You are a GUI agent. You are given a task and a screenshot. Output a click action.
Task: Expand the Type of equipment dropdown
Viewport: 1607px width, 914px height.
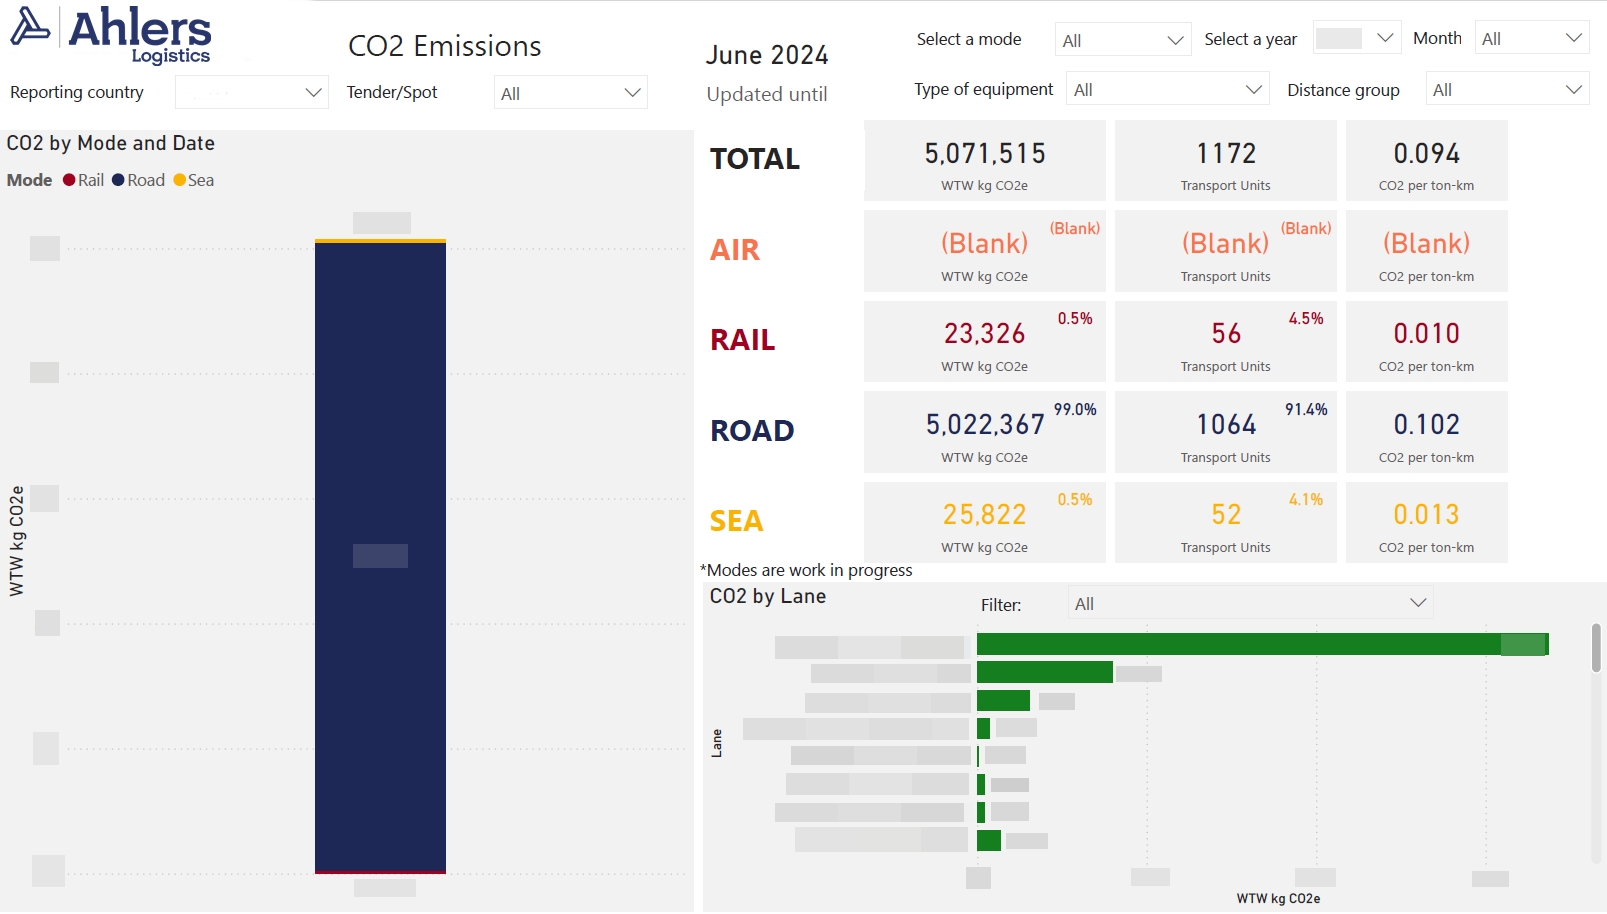(1167, 89)
